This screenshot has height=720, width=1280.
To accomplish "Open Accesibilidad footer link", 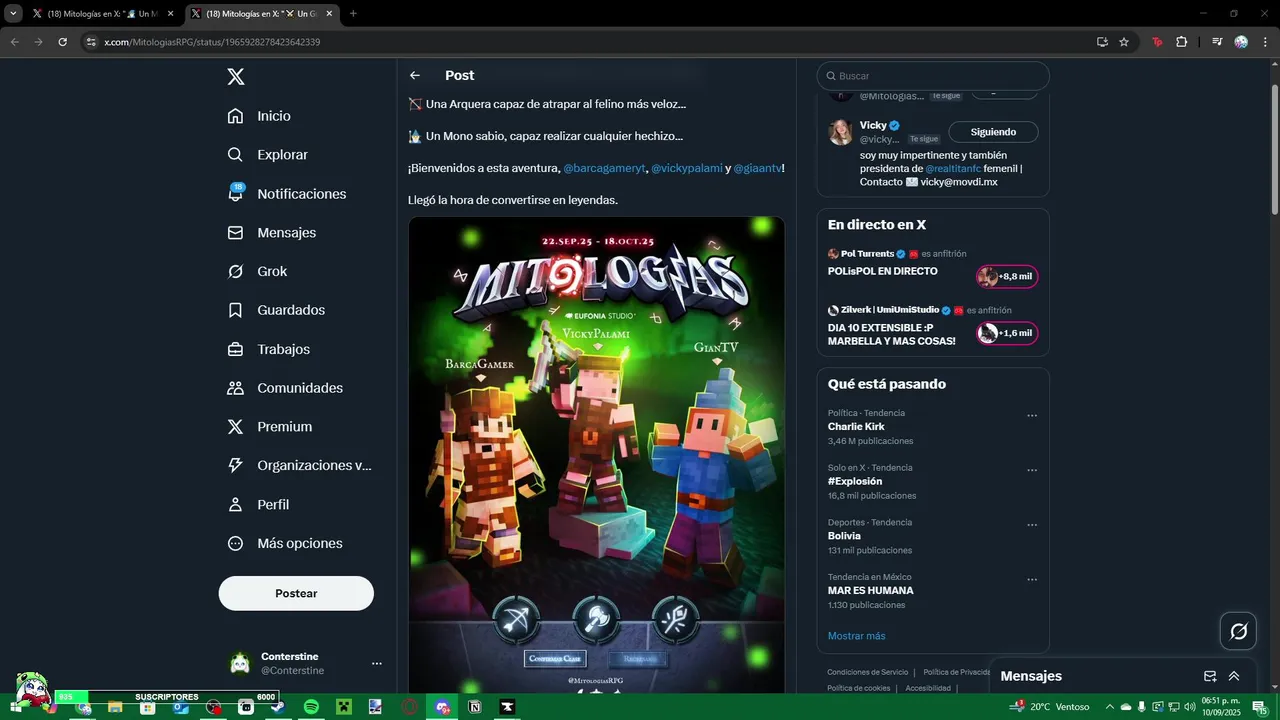I will (928, 688).
